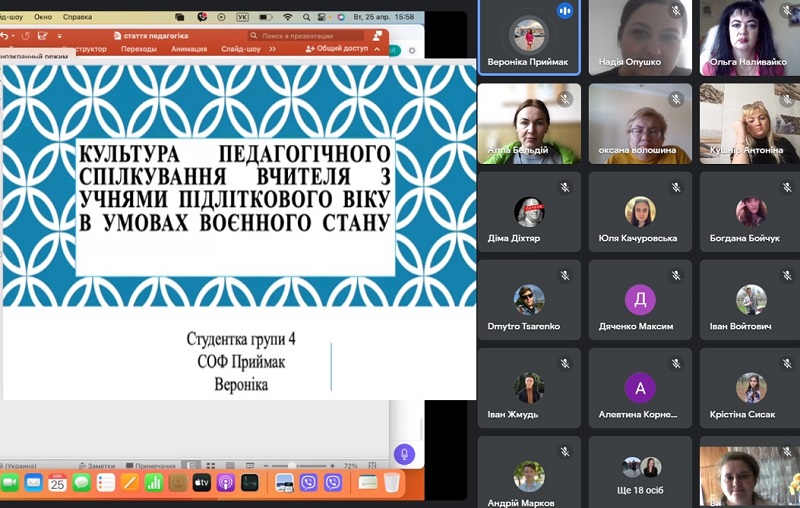Click Дяченко Максим's purple Д avatar
The height and width of the screenshot is (508, 800).
pyautogui.click(x=640, y=300)
